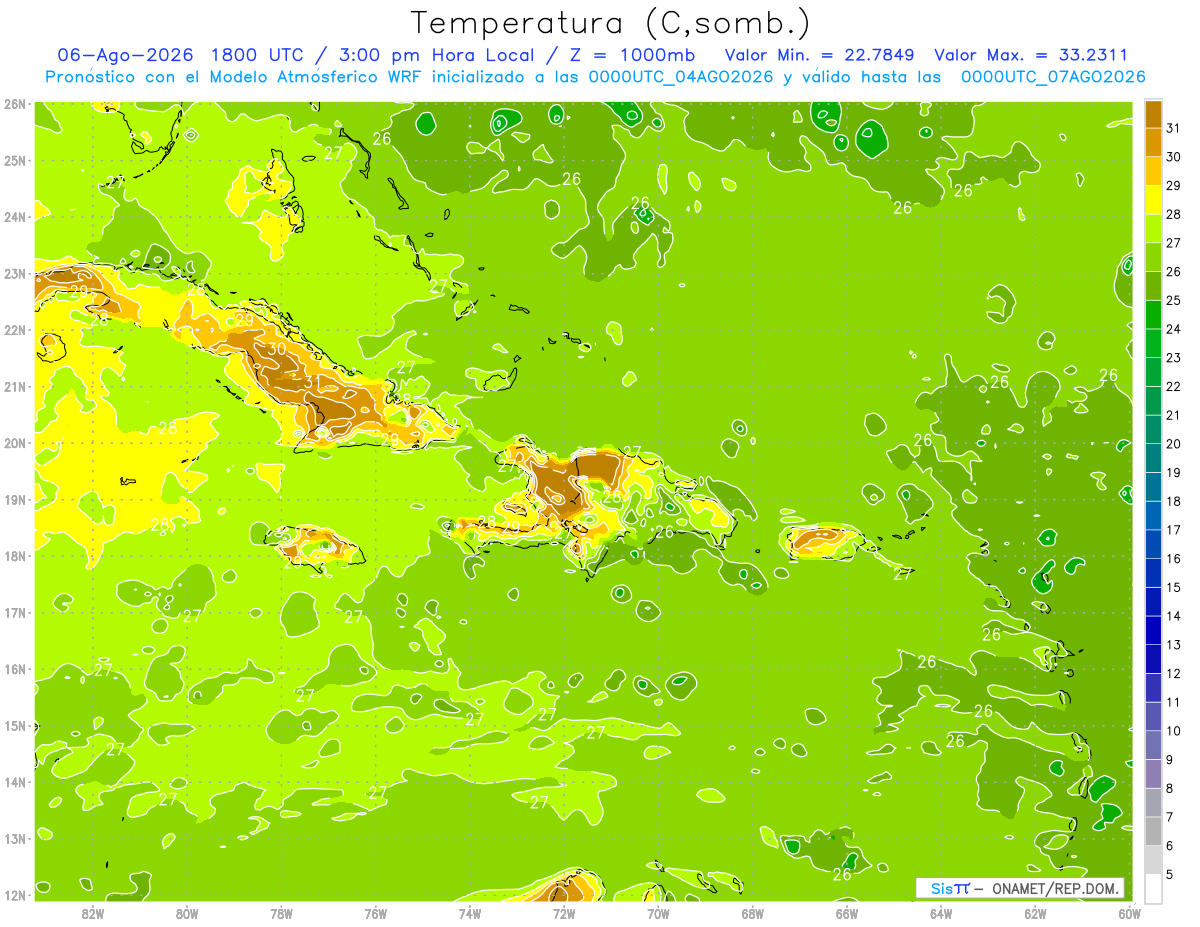1200x927 pixels.
Task: Click the colorbar tick label '29'
Action: click(1174, 186)
